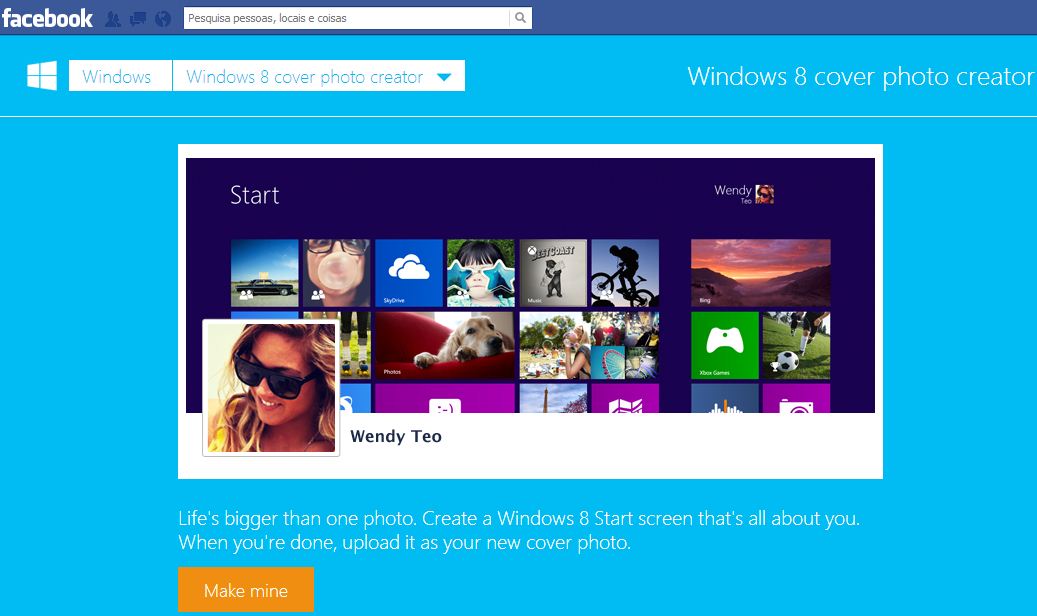
Task: Focus the Pesquisa pessoas, locais e coisas field
Action: click(347, 18)
